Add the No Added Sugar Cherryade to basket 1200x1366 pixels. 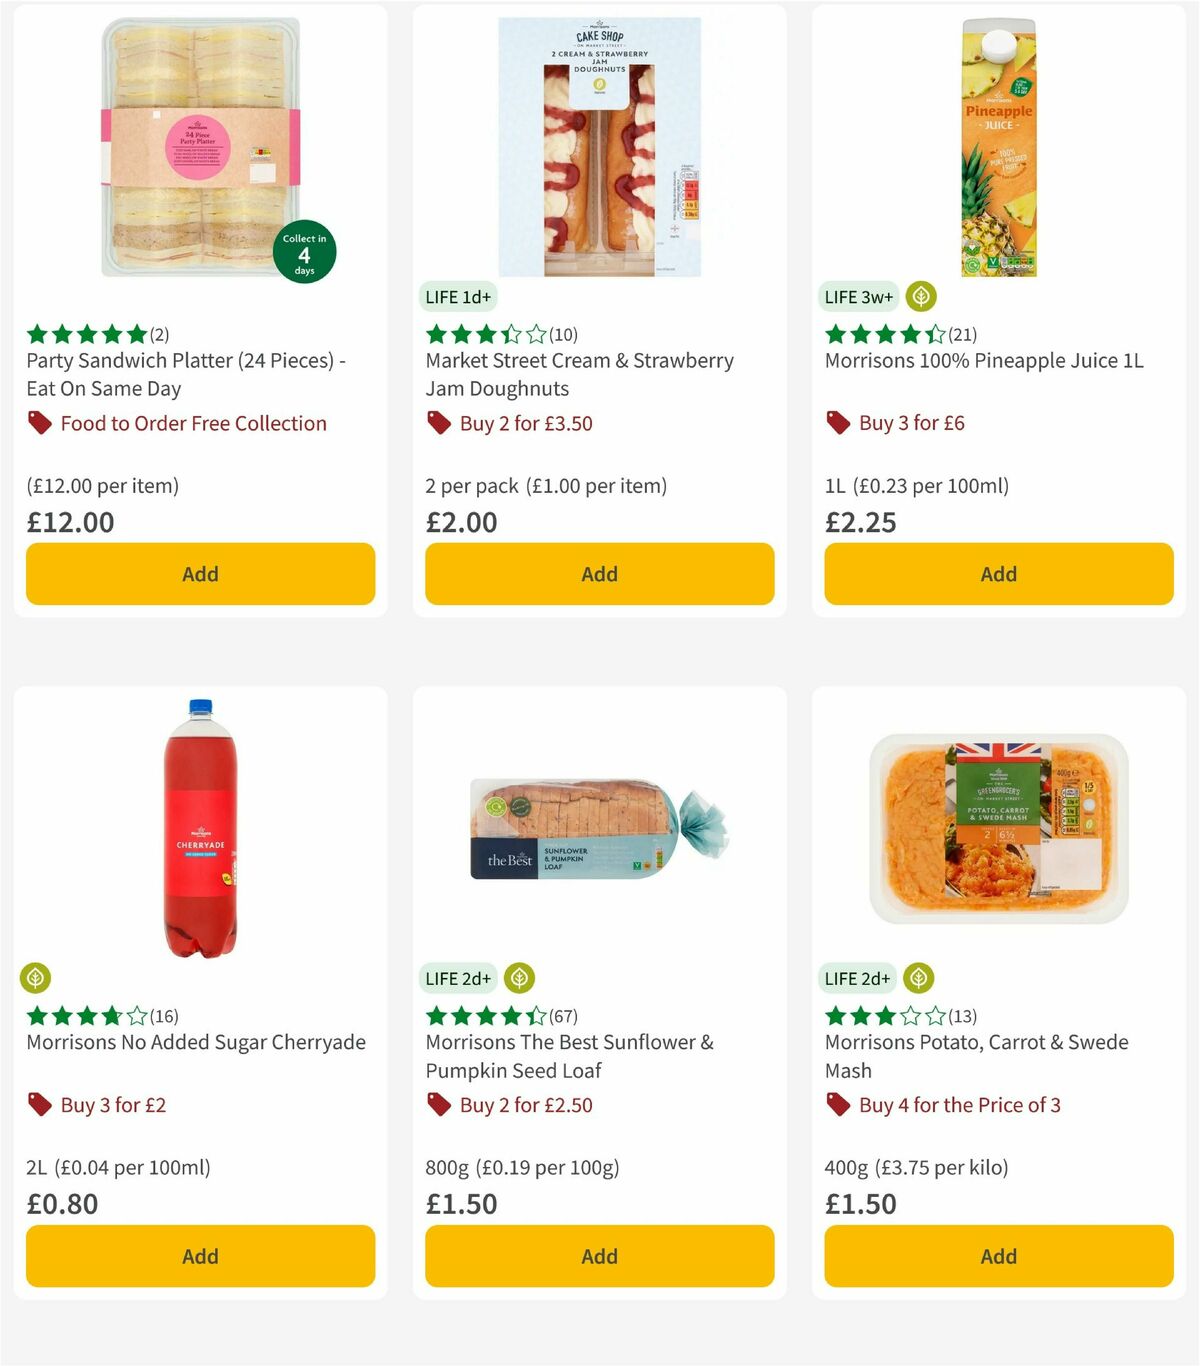pyautogui.click(x=200, y=1256)
